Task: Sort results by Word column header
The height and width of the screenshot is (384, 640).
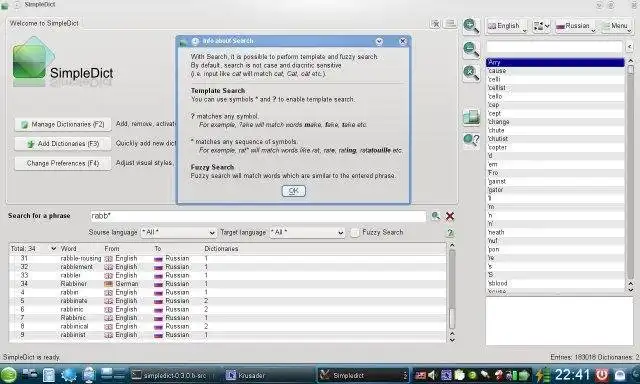Action: pyautogui.click(x=68, y=249)
